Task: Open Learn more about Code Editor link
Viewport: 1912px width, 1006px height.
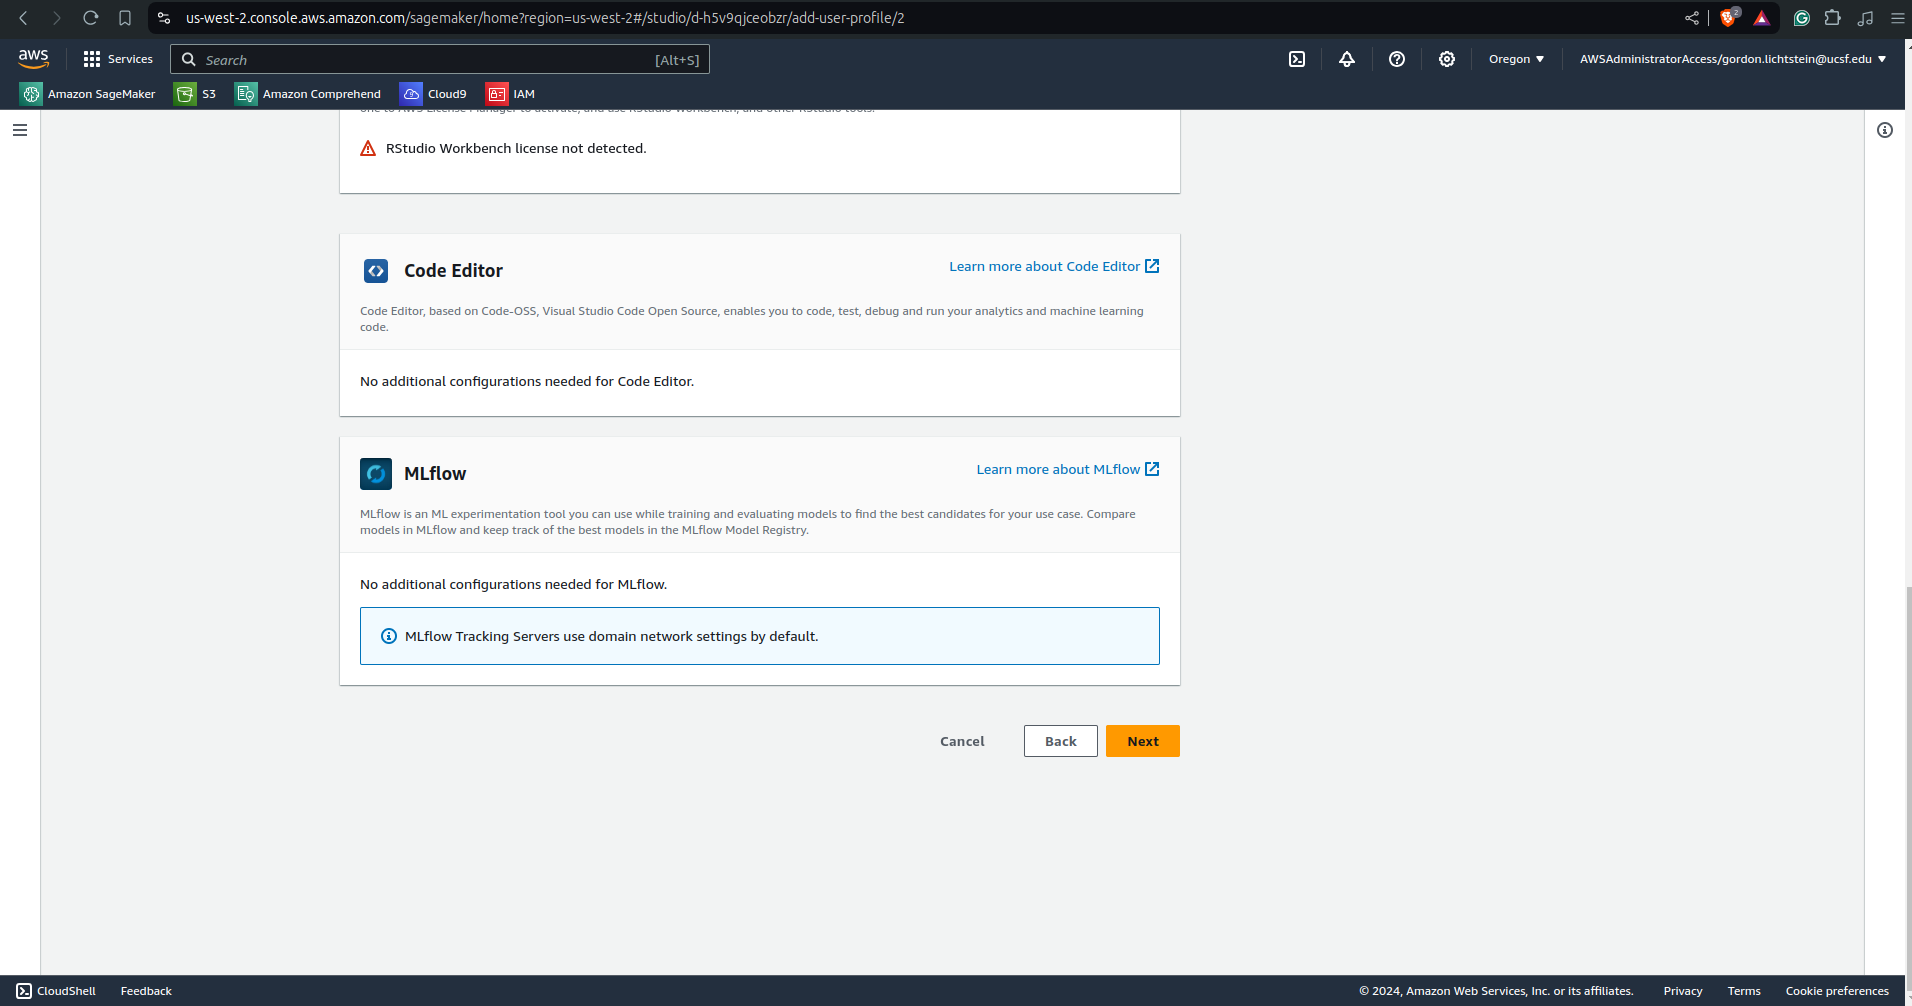Action: [x=1054, y=266]
